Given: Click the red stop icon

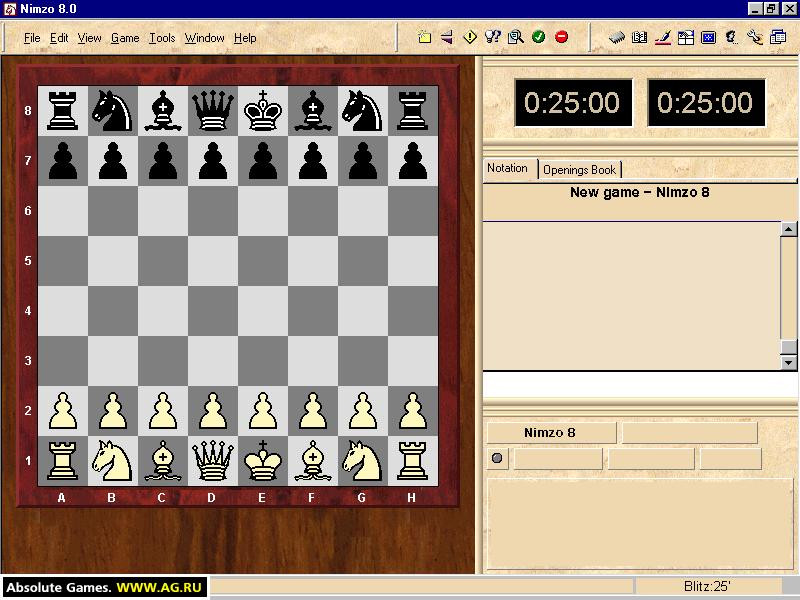Looking at the screenshot, I should pyautogui.click(x=561, y=37).
